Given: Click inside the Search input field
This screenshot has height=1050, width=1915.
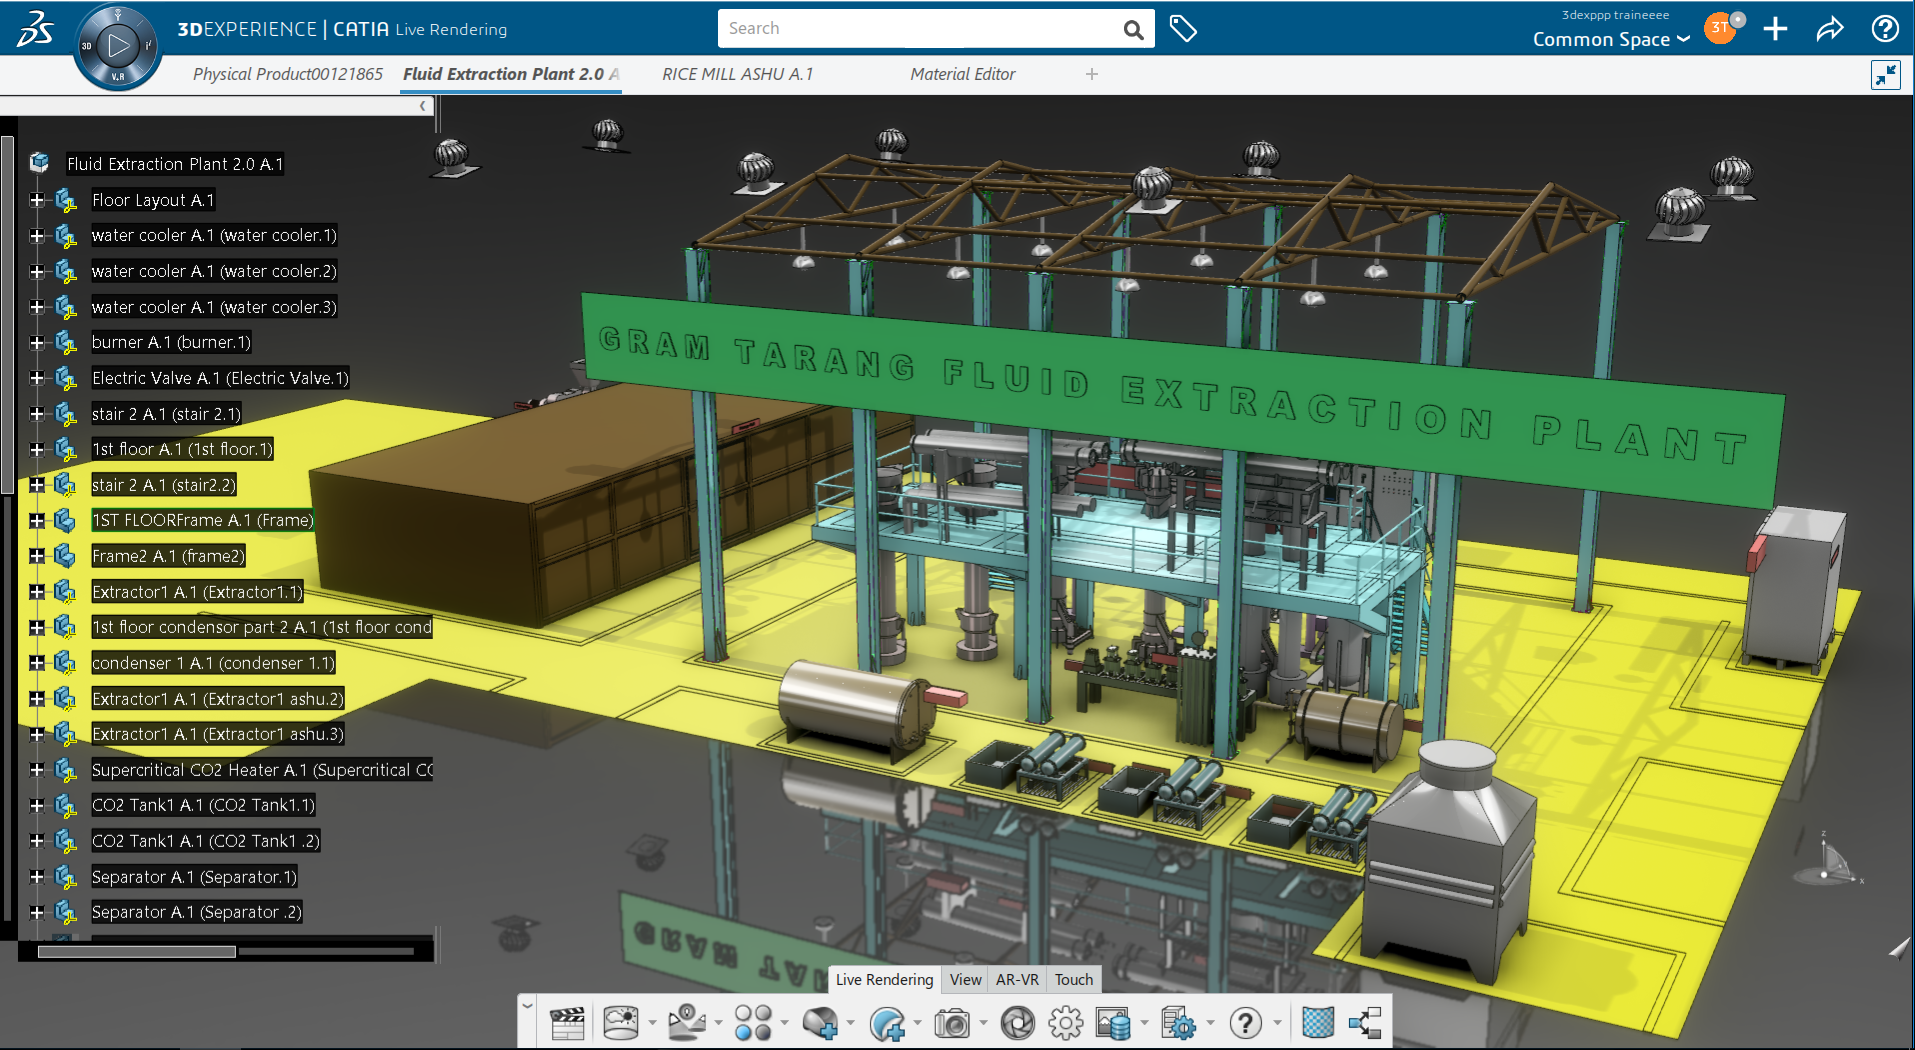Looking at the screenshot, I should (918, 29).
